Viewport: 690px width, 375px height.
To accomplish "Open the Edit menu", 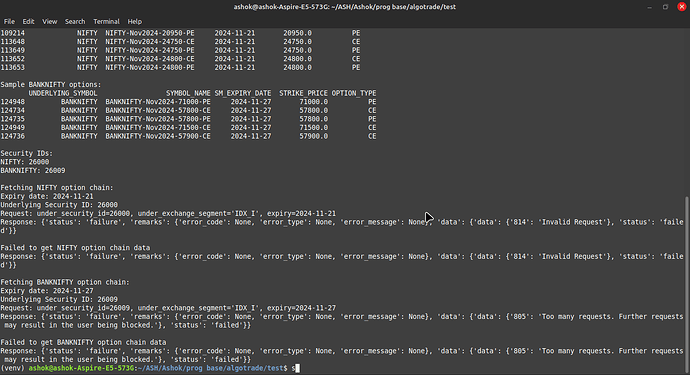I will pos(28,21).
